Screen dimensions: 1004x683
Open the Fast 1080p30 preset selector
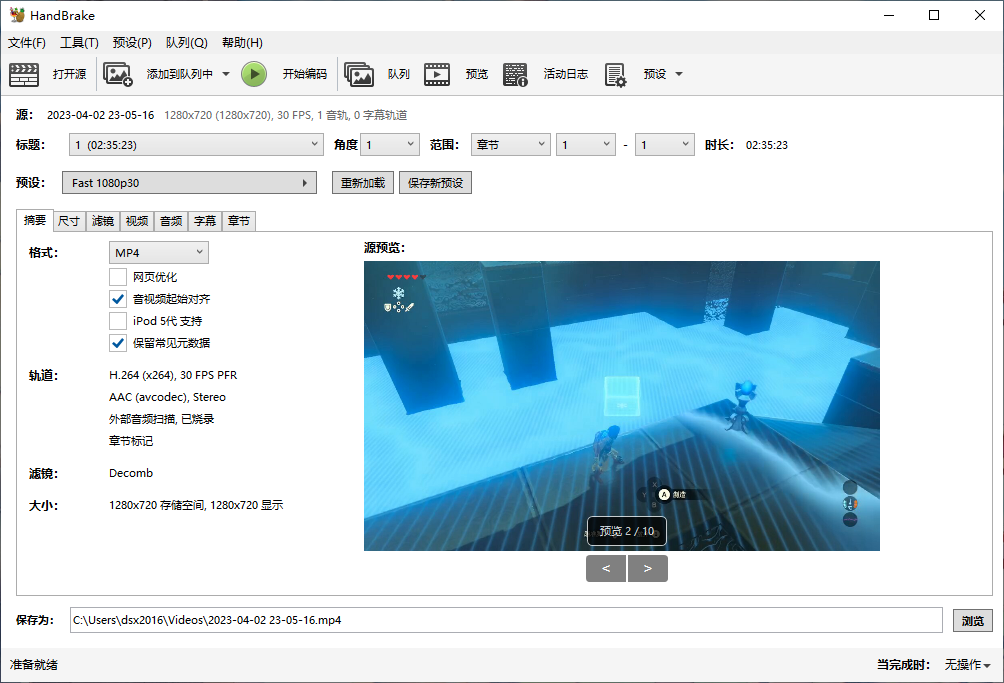click(190, 183)
